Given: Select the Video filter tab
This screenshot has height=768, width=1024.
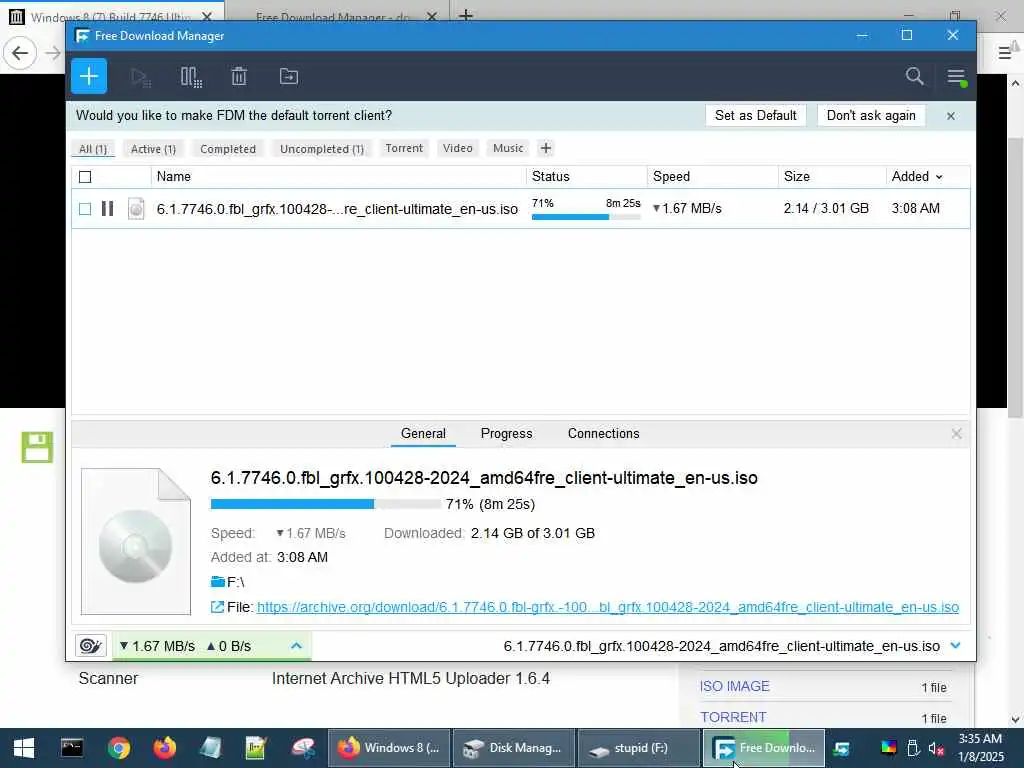Looking at the screenshot, I should 458,148.
